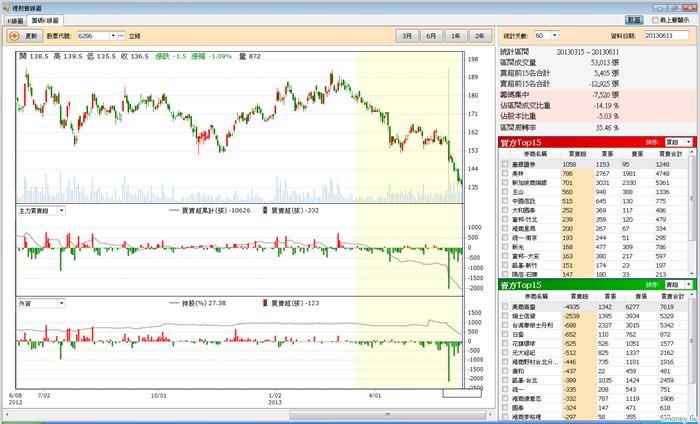Check the buy-side broker row with 1058 net

(505, 164)
